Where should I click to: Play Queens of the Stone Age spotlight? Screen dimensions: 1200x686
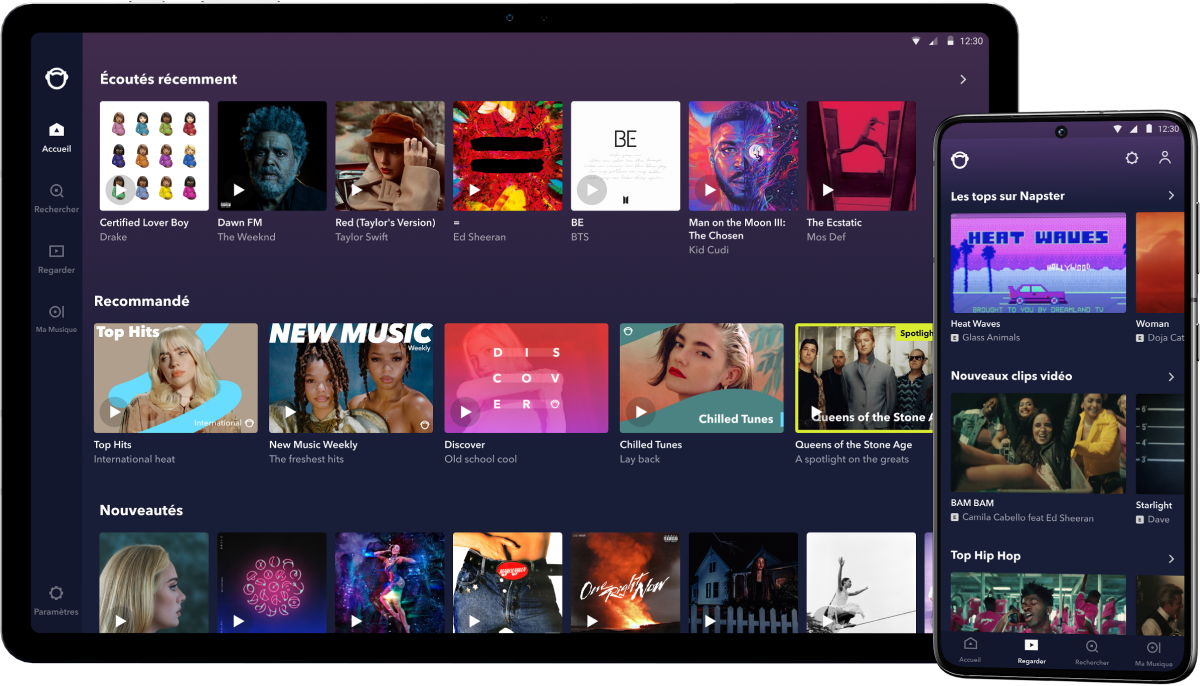[816, 411]
